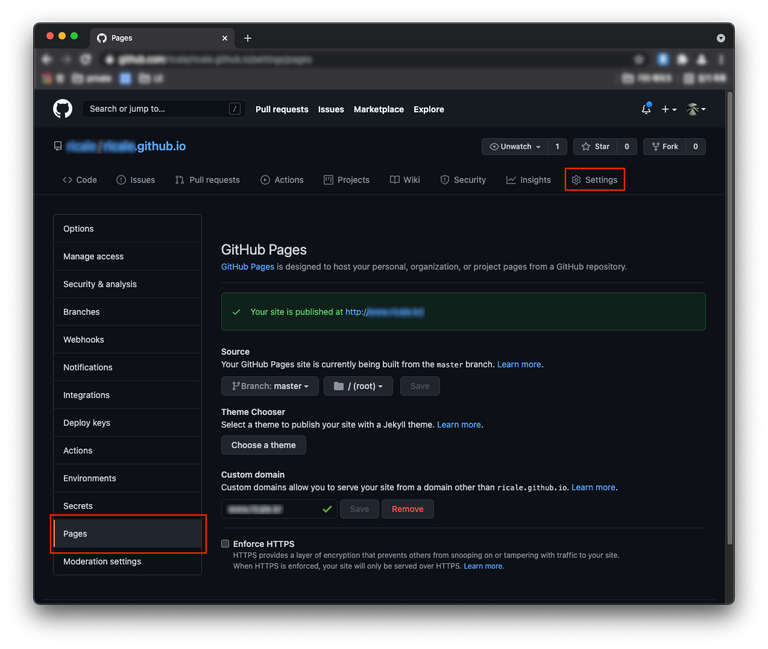Open Learn more link for Theme Chooser
The width and height of the screenshot is (768, 649).
click(459, 425)
